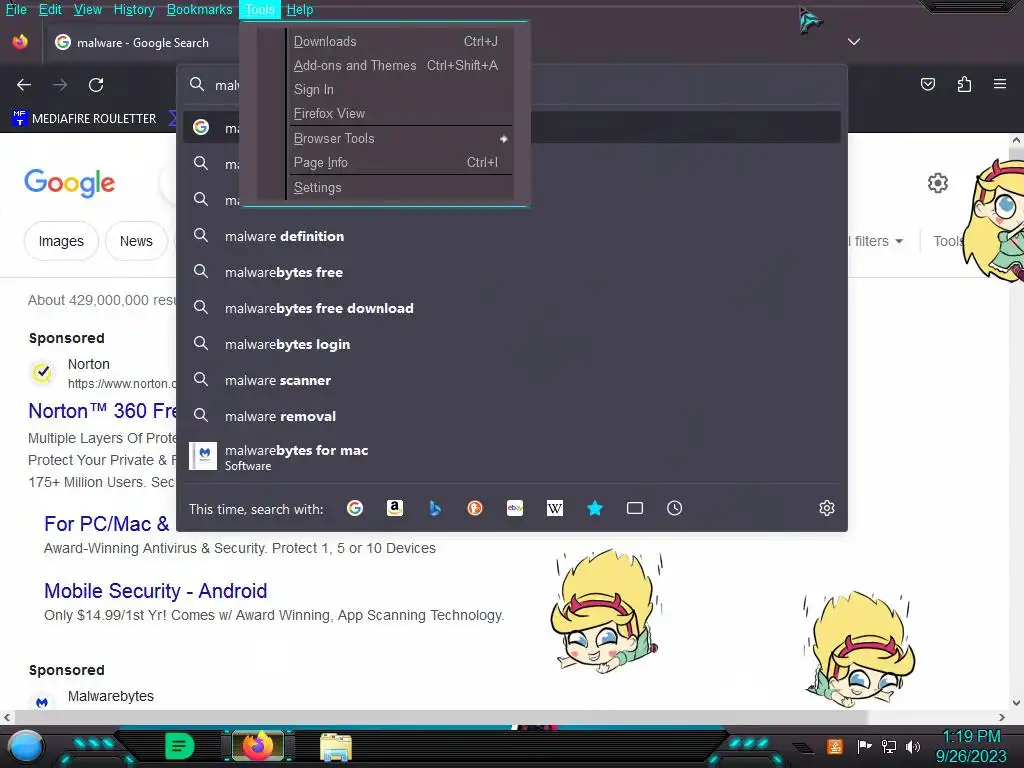
Task: Open the Pocket save icon
Action: (x=928, y=84)
